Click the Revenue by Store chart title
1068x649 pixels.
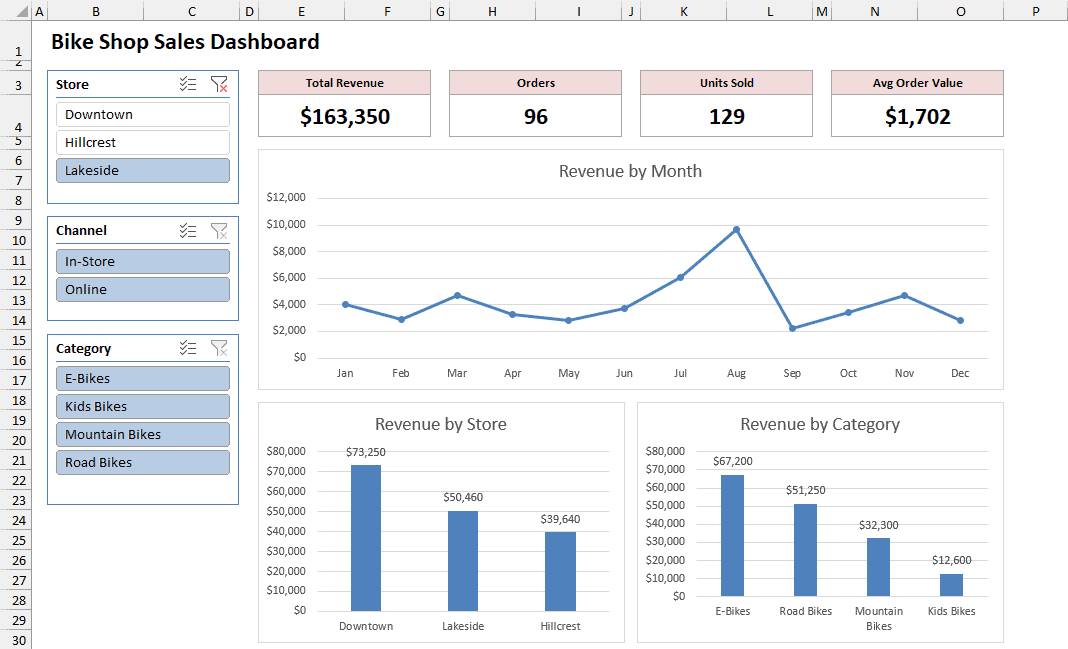point(441,424)
